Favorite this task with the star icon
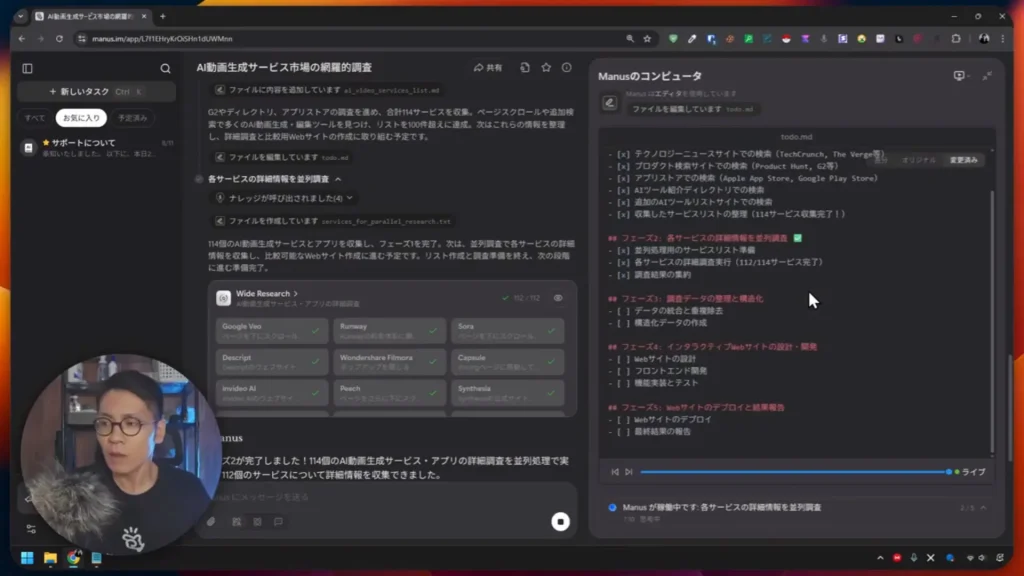 [546, 67]
